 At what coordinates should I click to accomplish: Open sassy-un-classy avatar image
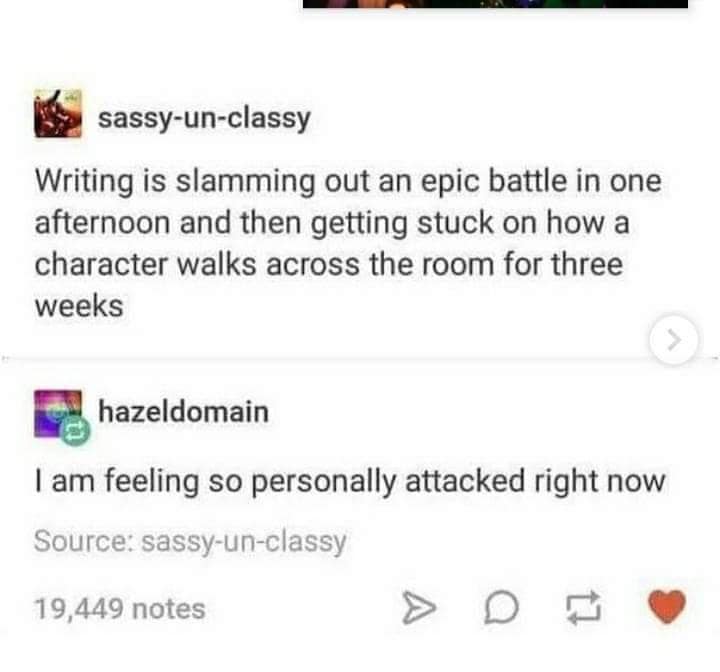58,113
